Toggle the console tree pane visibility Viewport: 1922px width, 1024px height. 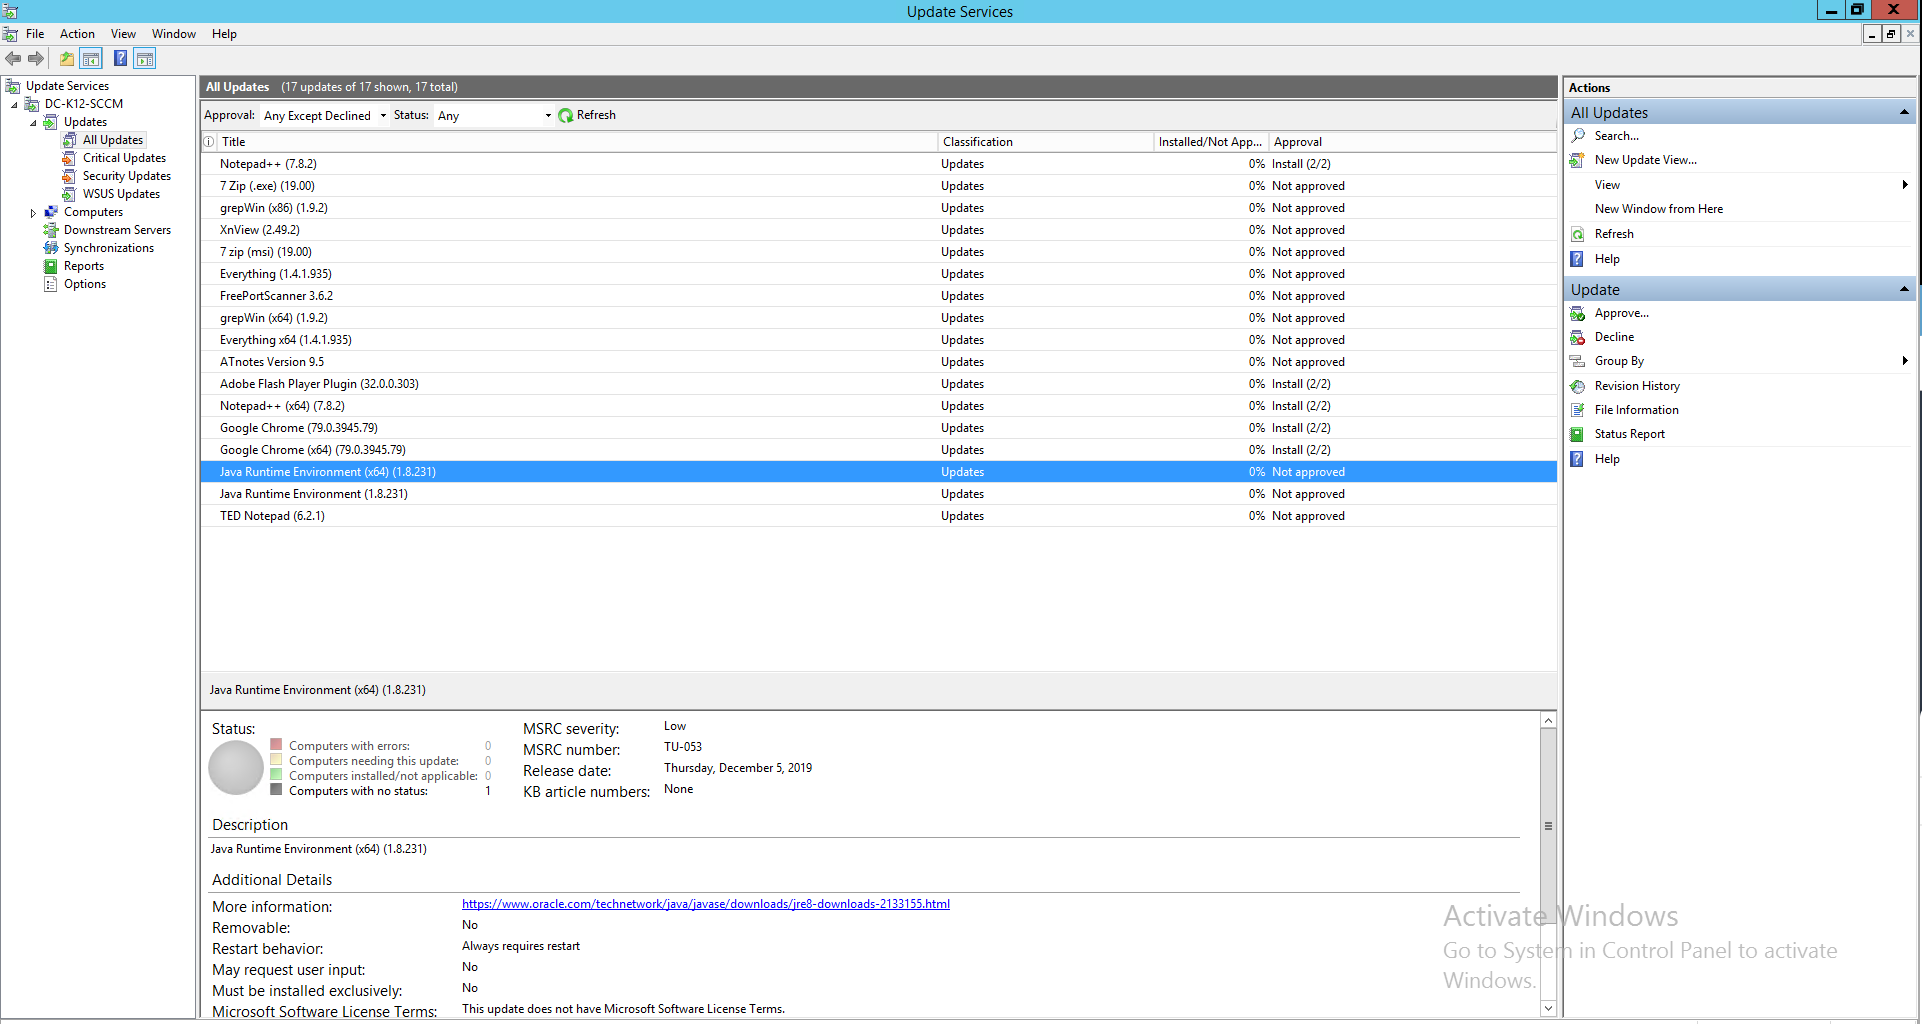pos(91,58)
